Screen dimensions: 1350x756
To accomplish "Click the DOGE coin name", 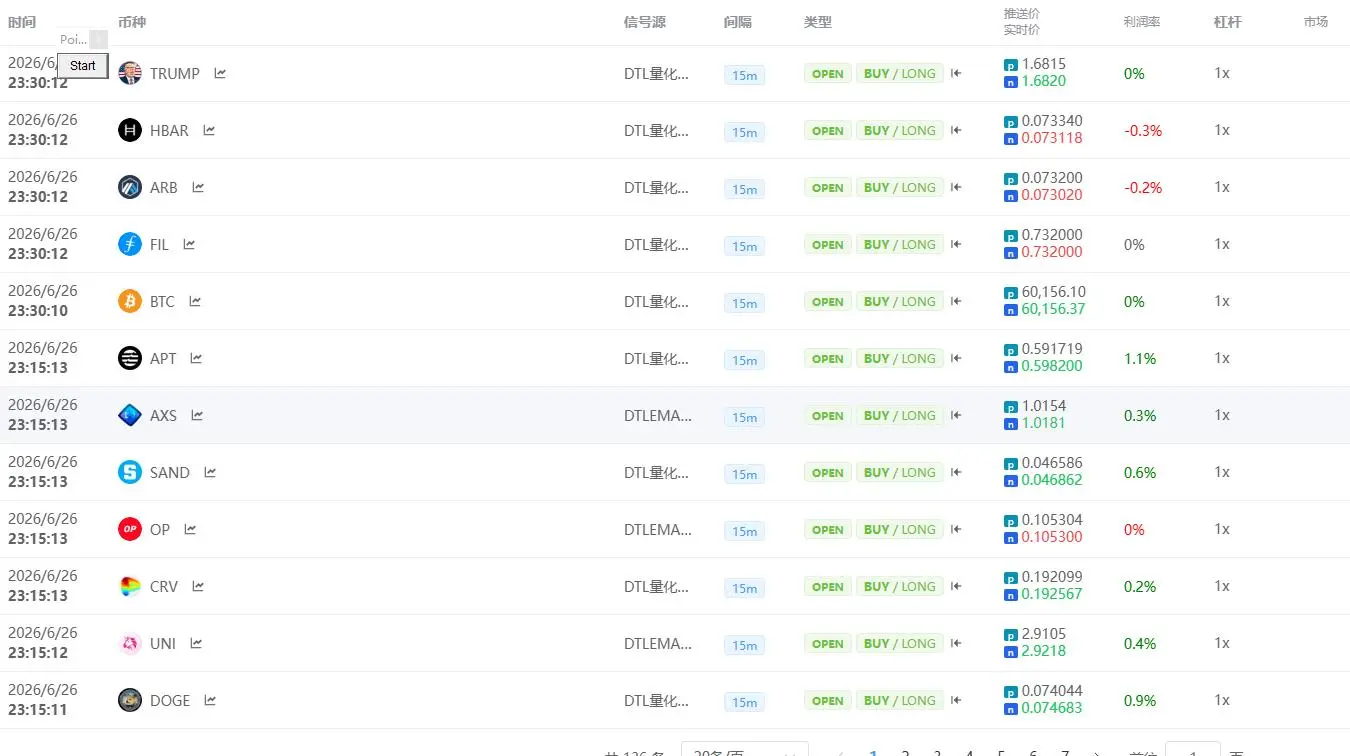I will (x=170, y=700).
